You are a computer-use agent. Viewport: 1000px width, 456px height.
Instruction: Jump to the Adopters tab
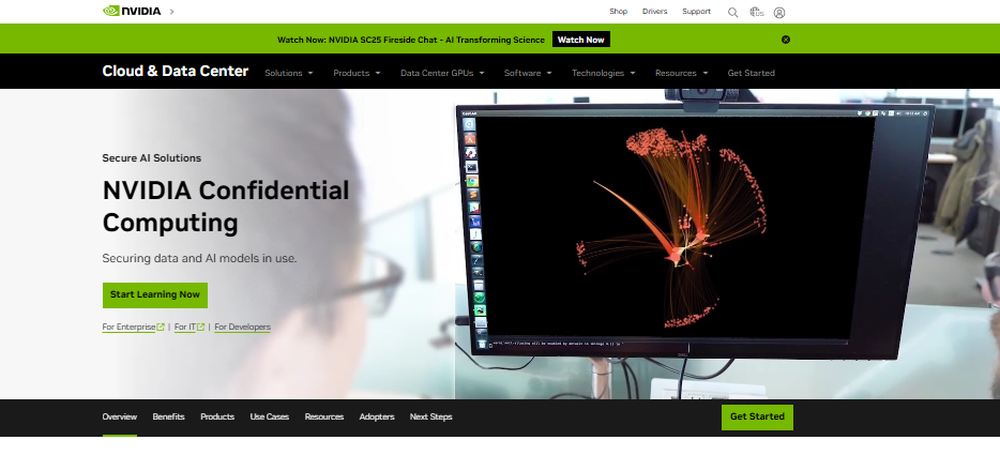[x=377, y=417]
